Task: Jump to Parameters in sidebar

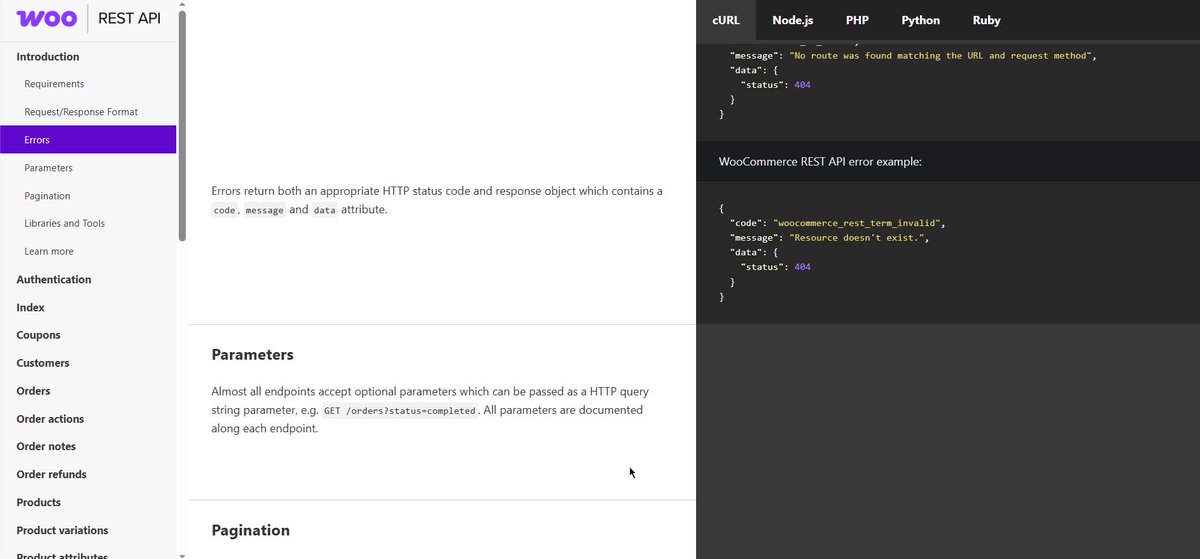Action: [48, 168]
